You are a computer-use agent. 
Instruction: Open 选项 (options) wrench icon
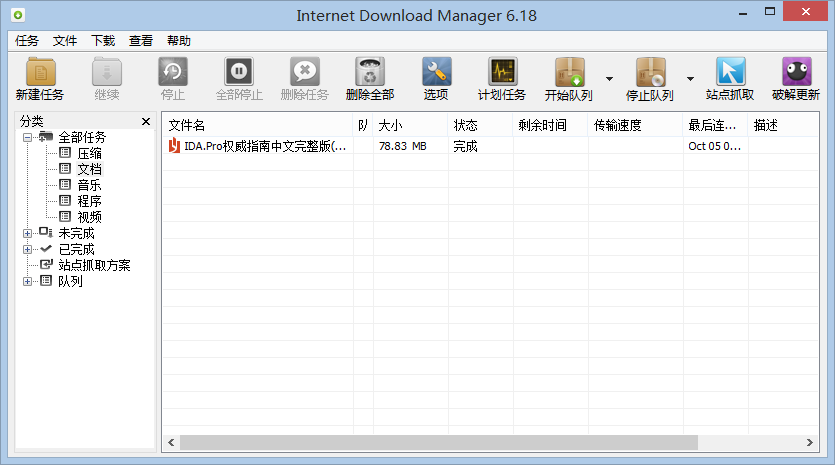point(436,72)
